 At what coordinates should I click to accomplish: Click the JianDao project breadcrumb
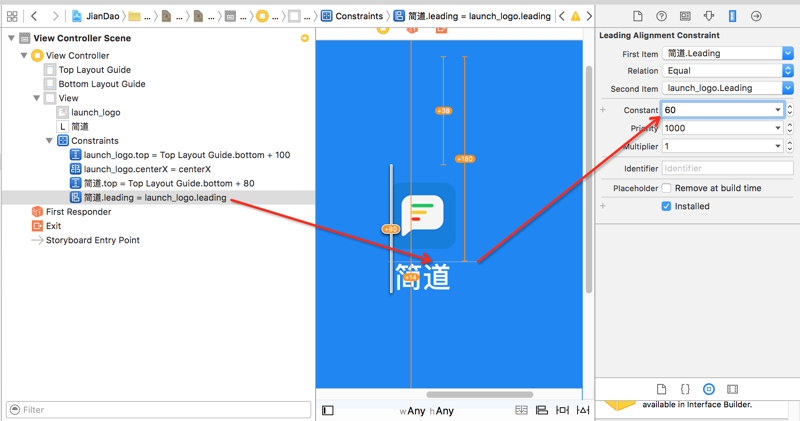(95, 16)
